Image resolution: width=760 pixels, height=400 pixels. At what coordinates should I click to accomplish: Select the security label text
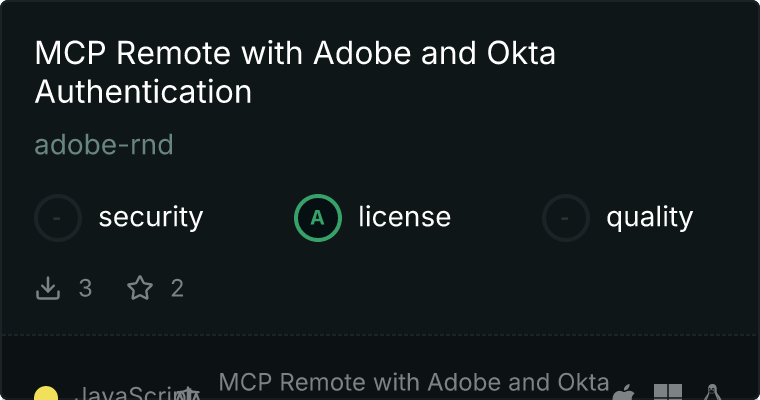pyautogui.click(x=151, y=217)
